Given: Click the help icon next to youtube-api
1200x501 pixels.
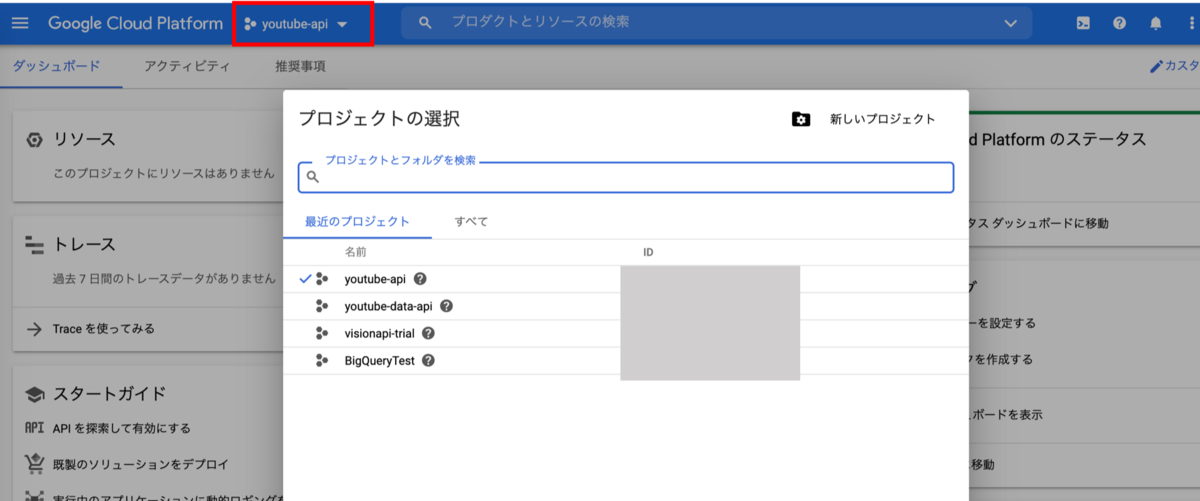Looking at the screenshot, I should [420, 279].
